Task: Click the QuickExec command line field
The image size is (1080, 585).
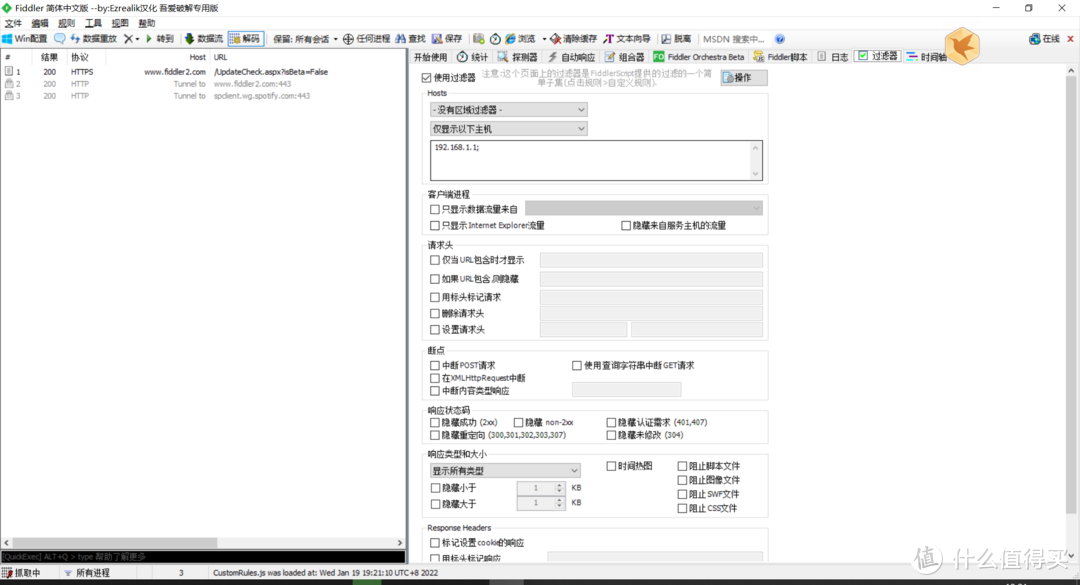Action: [x=200, y=558]
